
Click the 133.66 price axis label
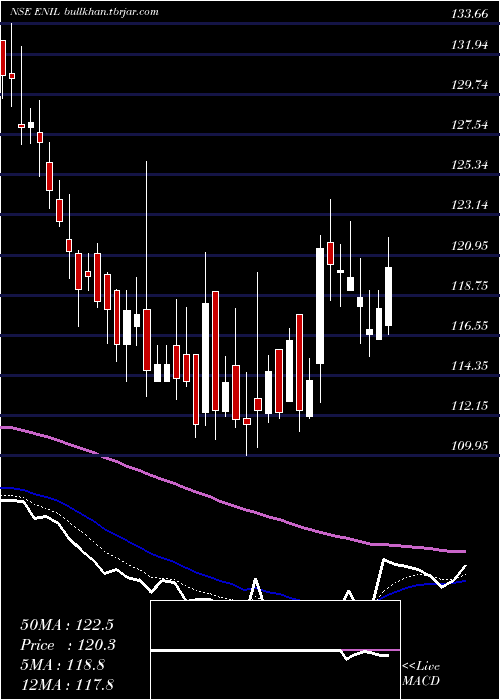point(469,14)
